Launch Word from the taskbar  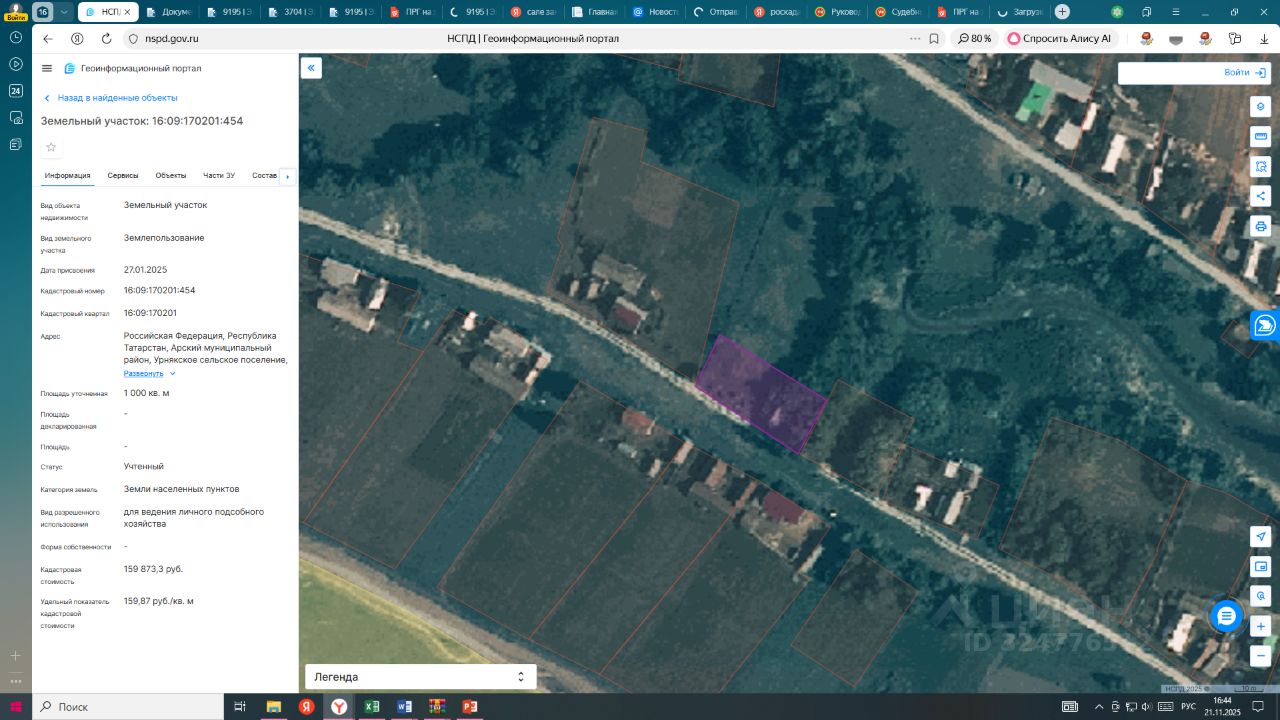coord(404,706)
